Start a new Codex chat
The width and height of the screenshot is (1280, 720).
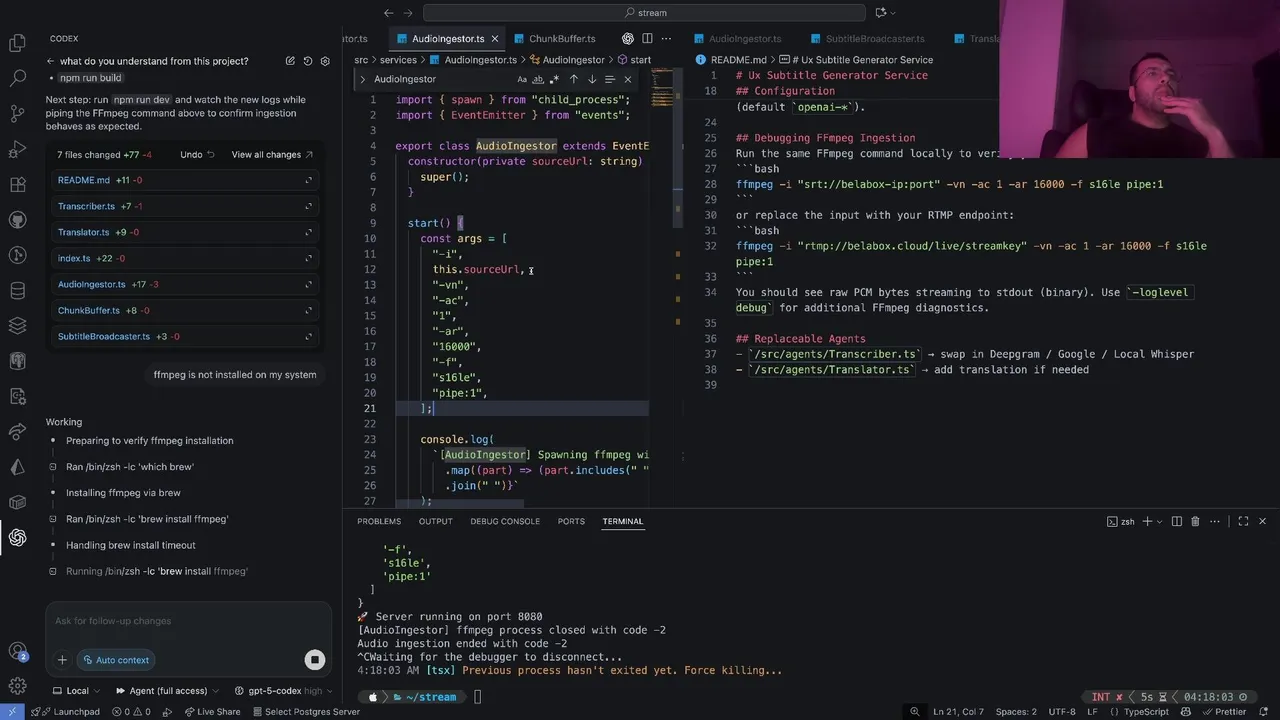(290, 61)
